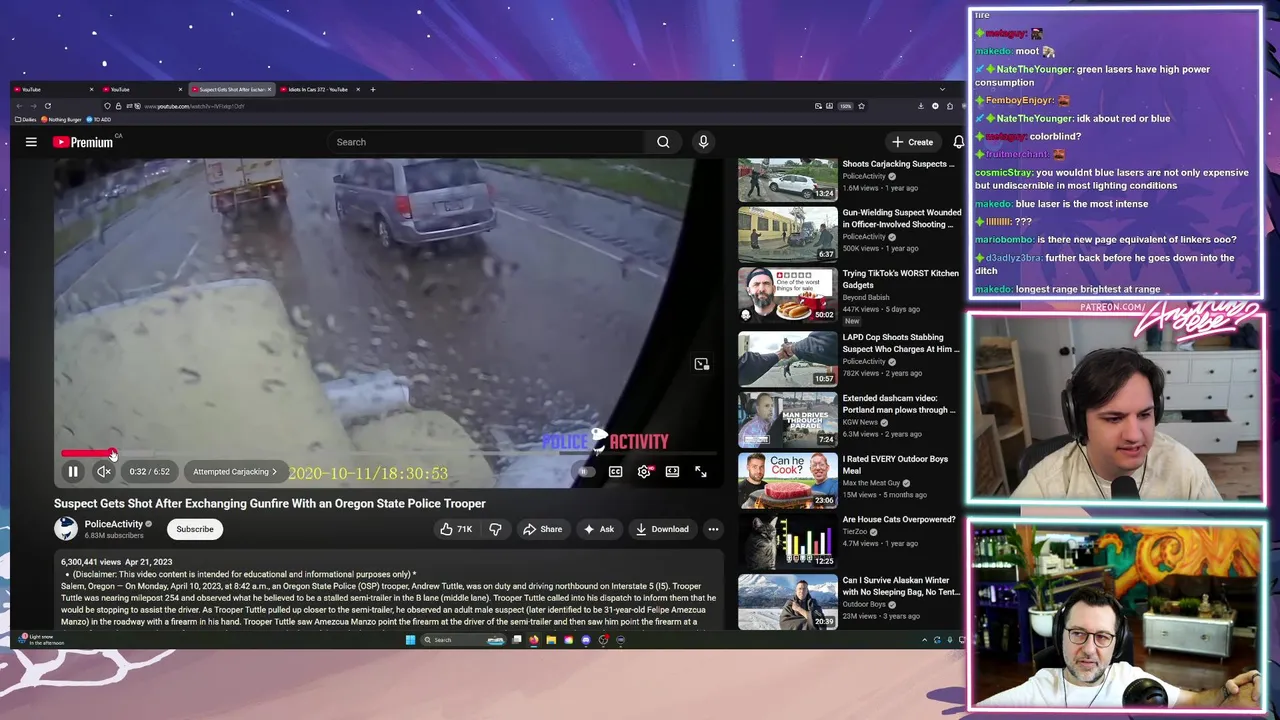Open the YouTube guide hamburger menu
Image resolution: width=1280 pixels, height=720 pixels.
coord(31,142)
